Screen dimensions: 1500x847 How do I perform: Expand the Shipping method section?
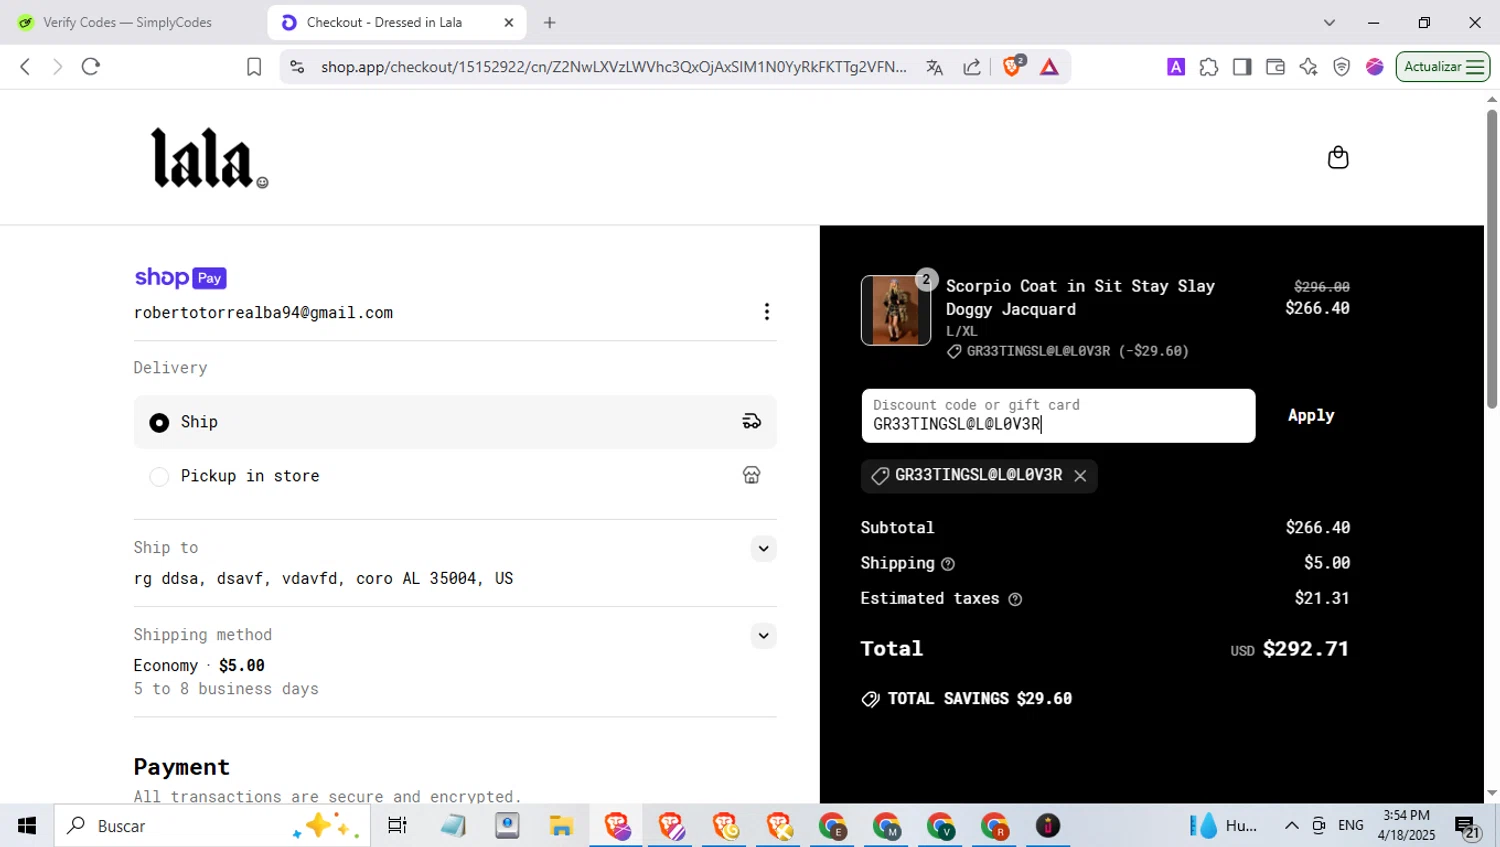point(763,636)
